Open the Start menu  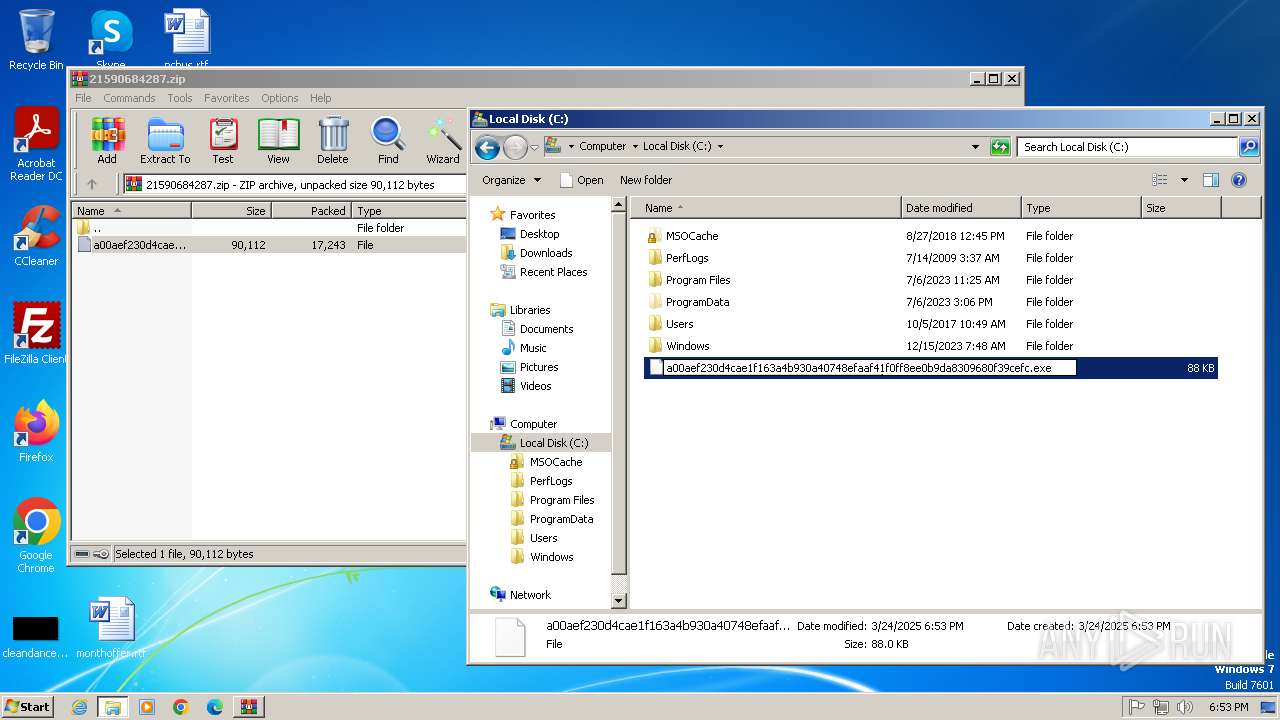28,707
